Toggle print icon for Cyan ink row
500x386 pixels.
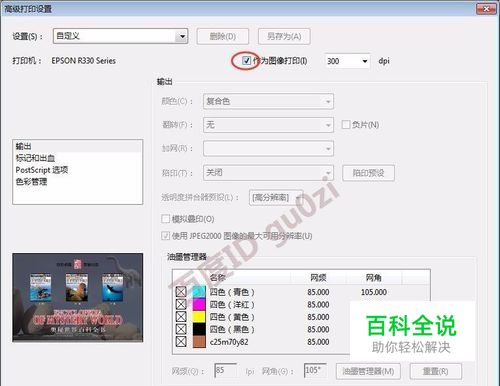point(181,292)
